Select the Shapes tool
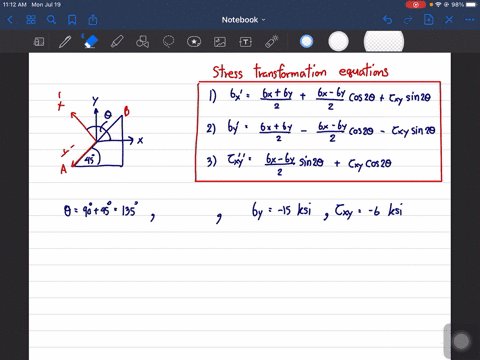Image resolution: width=480 pixels, height=360 pixels. (x=143, y=42)
